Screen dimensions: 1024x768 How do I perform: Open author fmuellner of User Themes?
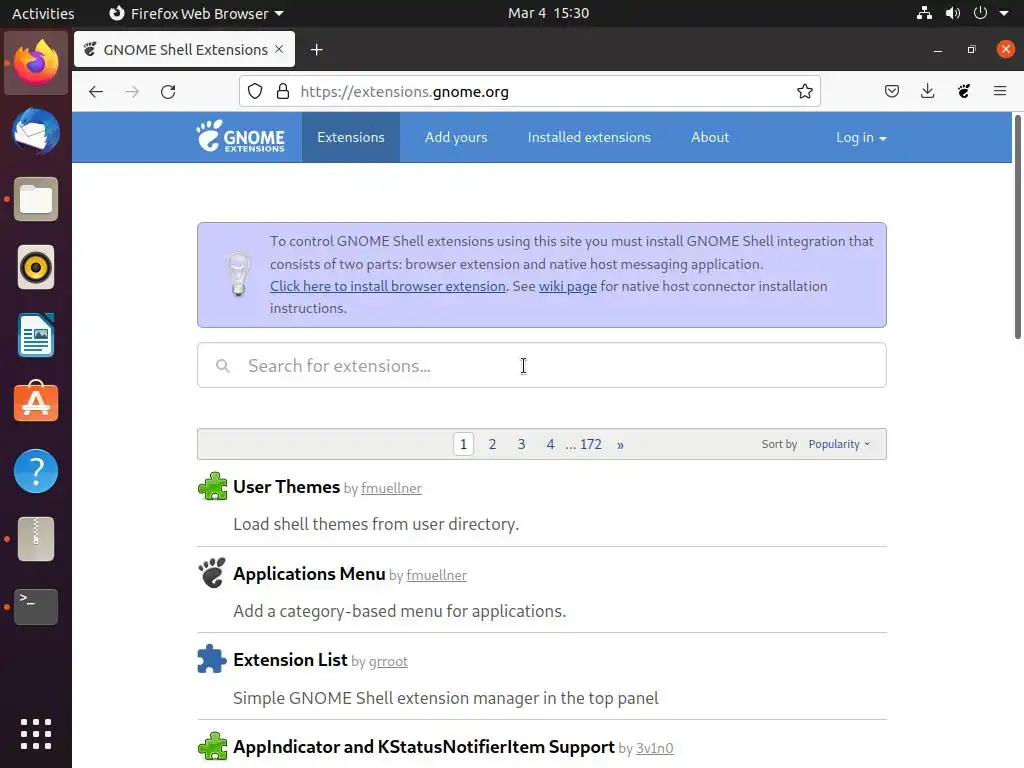[391, 488]
